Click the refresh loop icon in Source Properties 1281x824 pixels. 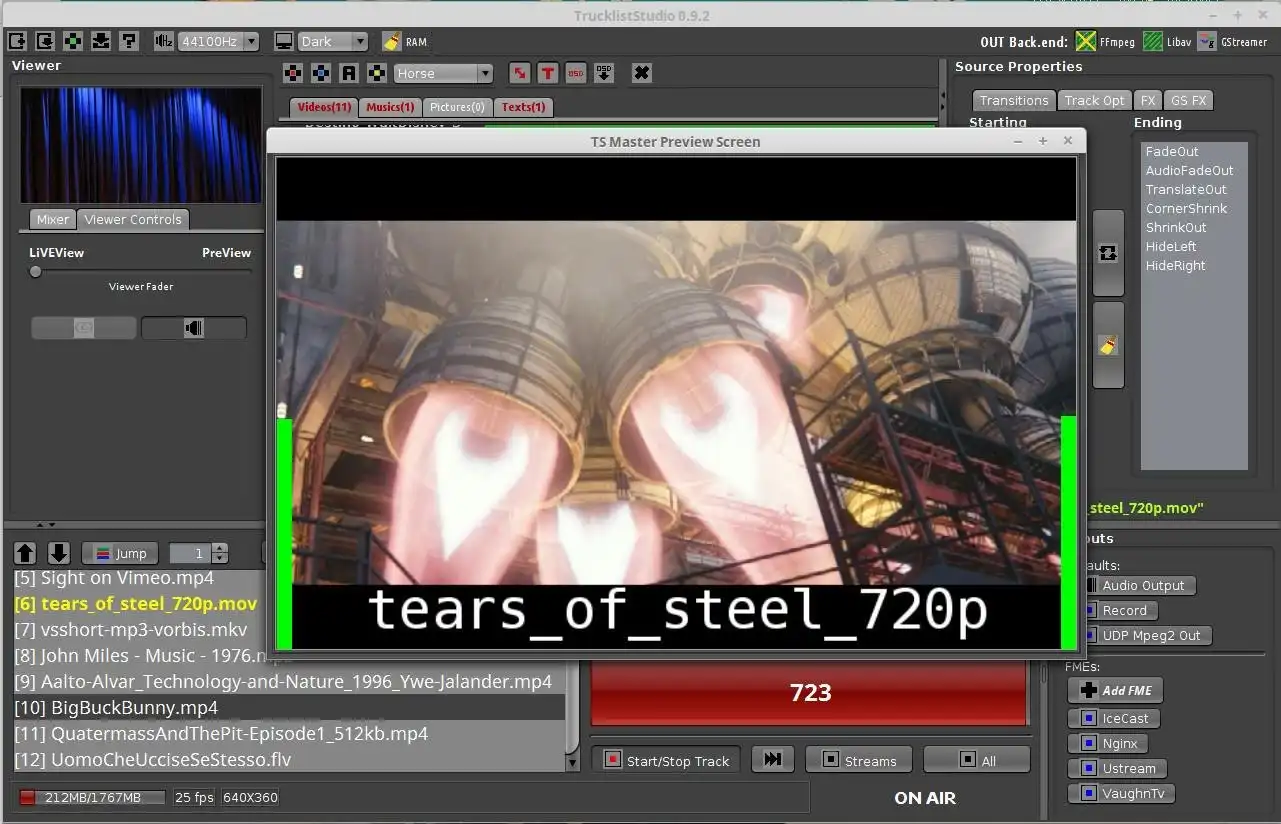point(1108,253)
